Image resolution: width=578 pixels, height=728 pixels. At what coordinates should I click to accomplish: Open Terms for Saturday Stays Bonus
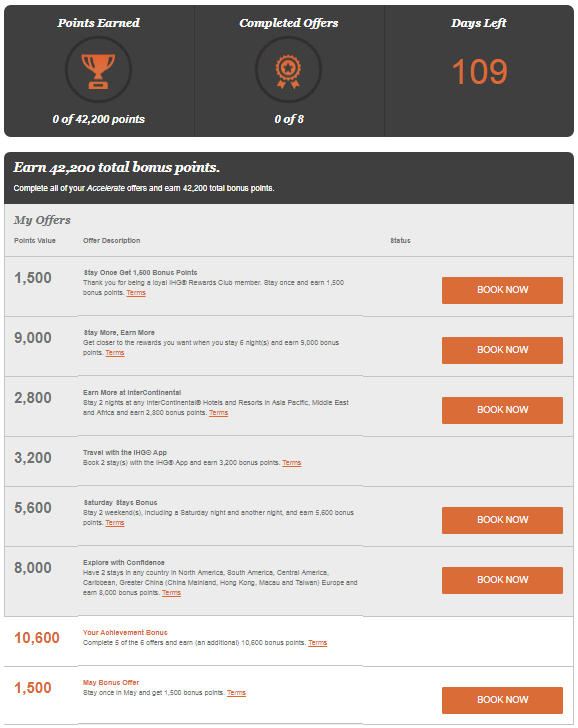click(115, 523)
